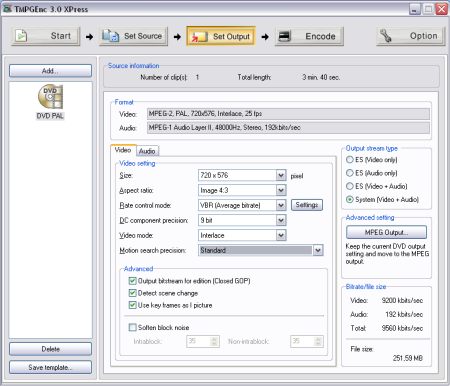
Task: Go to the Encode step
Action: pos(309,36)
